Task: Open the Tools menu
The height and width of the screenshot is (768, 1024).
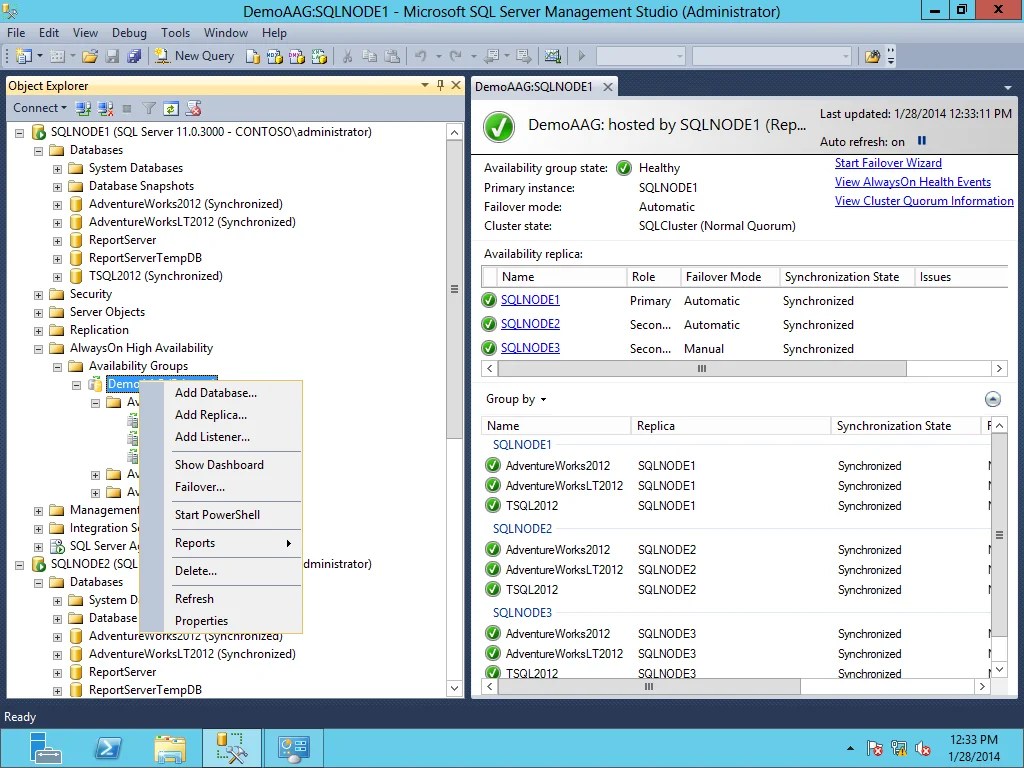Action: [x=175, y=33]
